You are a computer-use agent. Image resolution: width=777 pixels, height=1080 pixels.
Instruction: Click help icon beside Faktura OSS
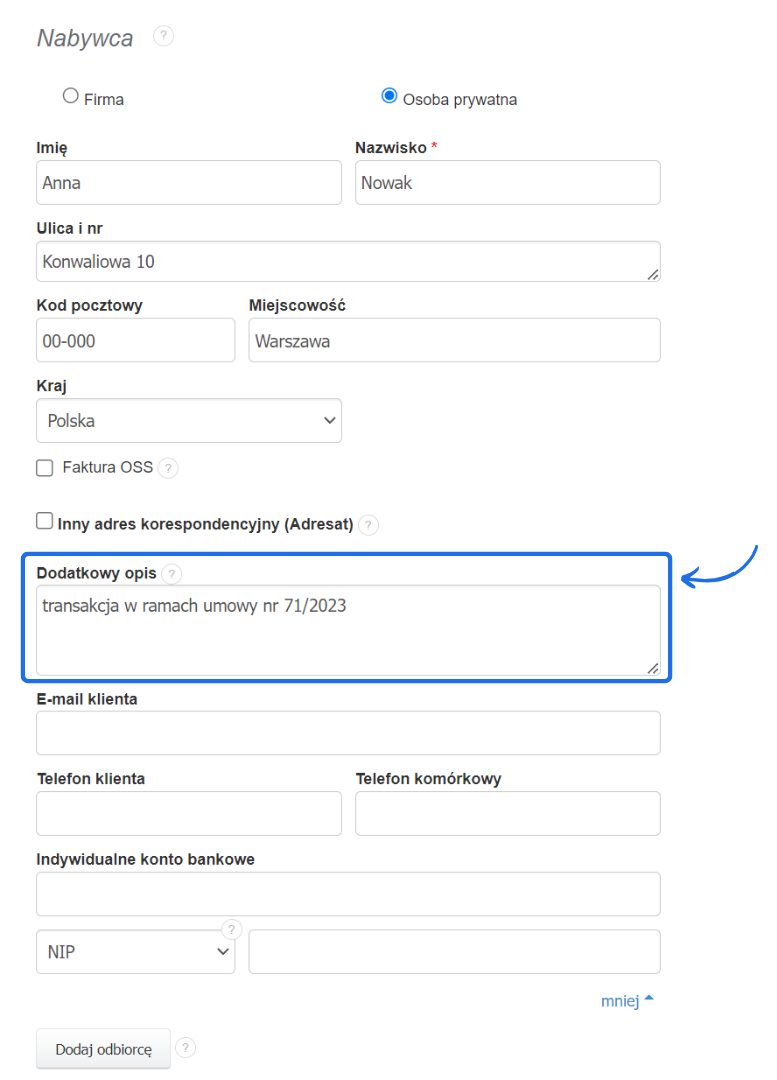pyautogui.click(x=168, y=467)
